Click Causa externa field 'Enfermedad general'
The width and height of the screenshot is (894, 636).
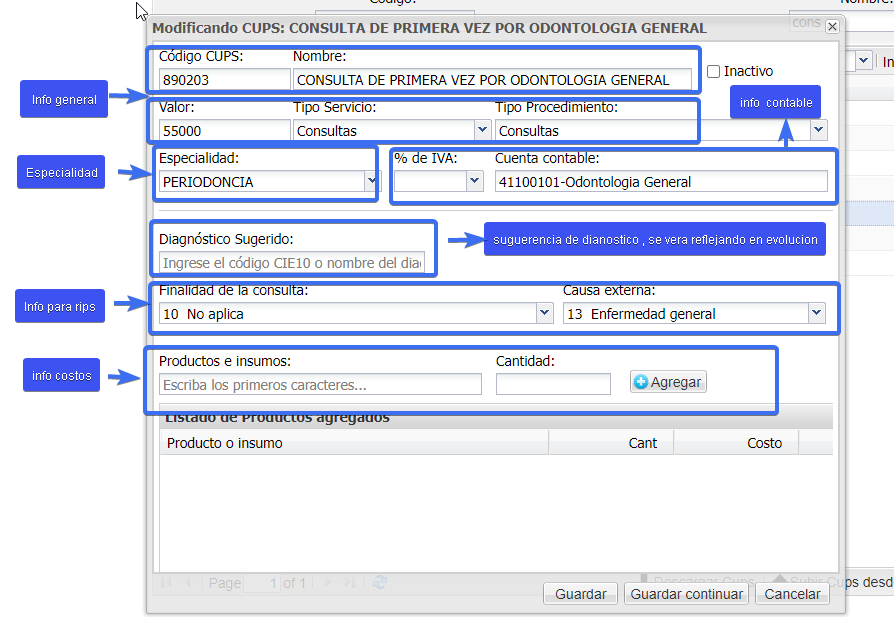click(686, 314)
